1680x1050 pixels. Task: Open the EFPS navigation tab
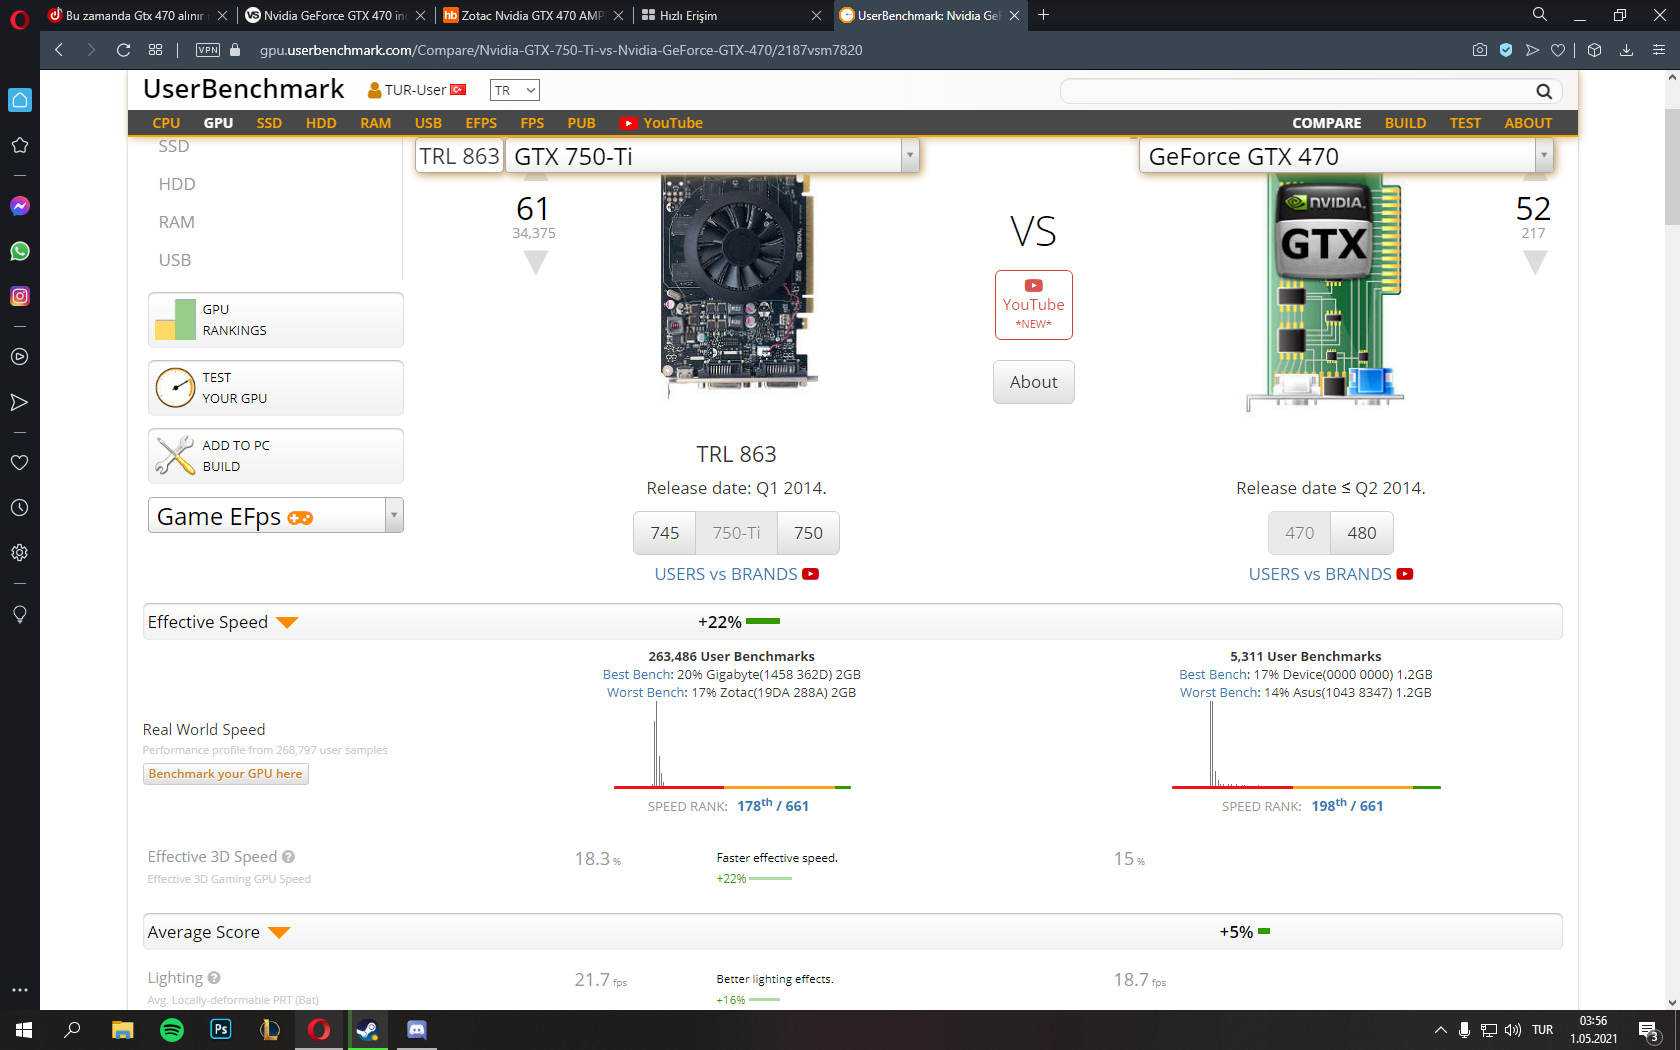[x=481, y=123]
